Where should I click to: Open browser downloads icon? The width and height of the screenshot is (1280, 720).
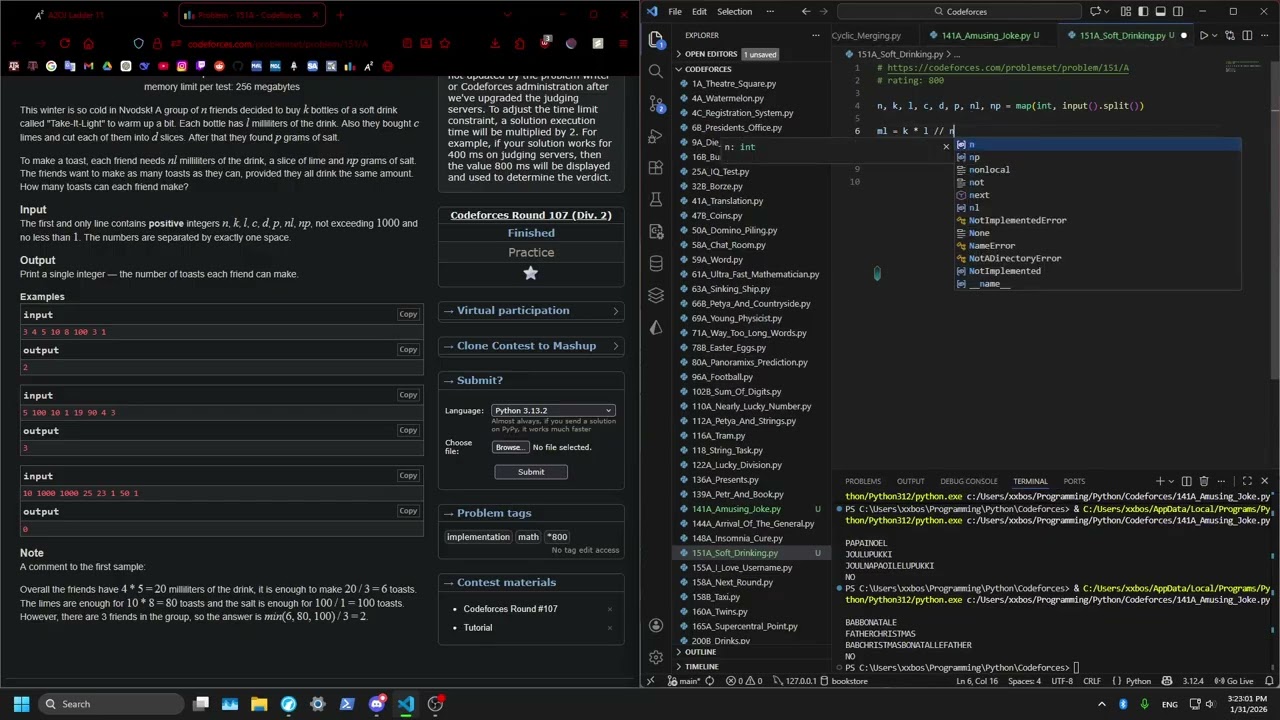(495, 44)
